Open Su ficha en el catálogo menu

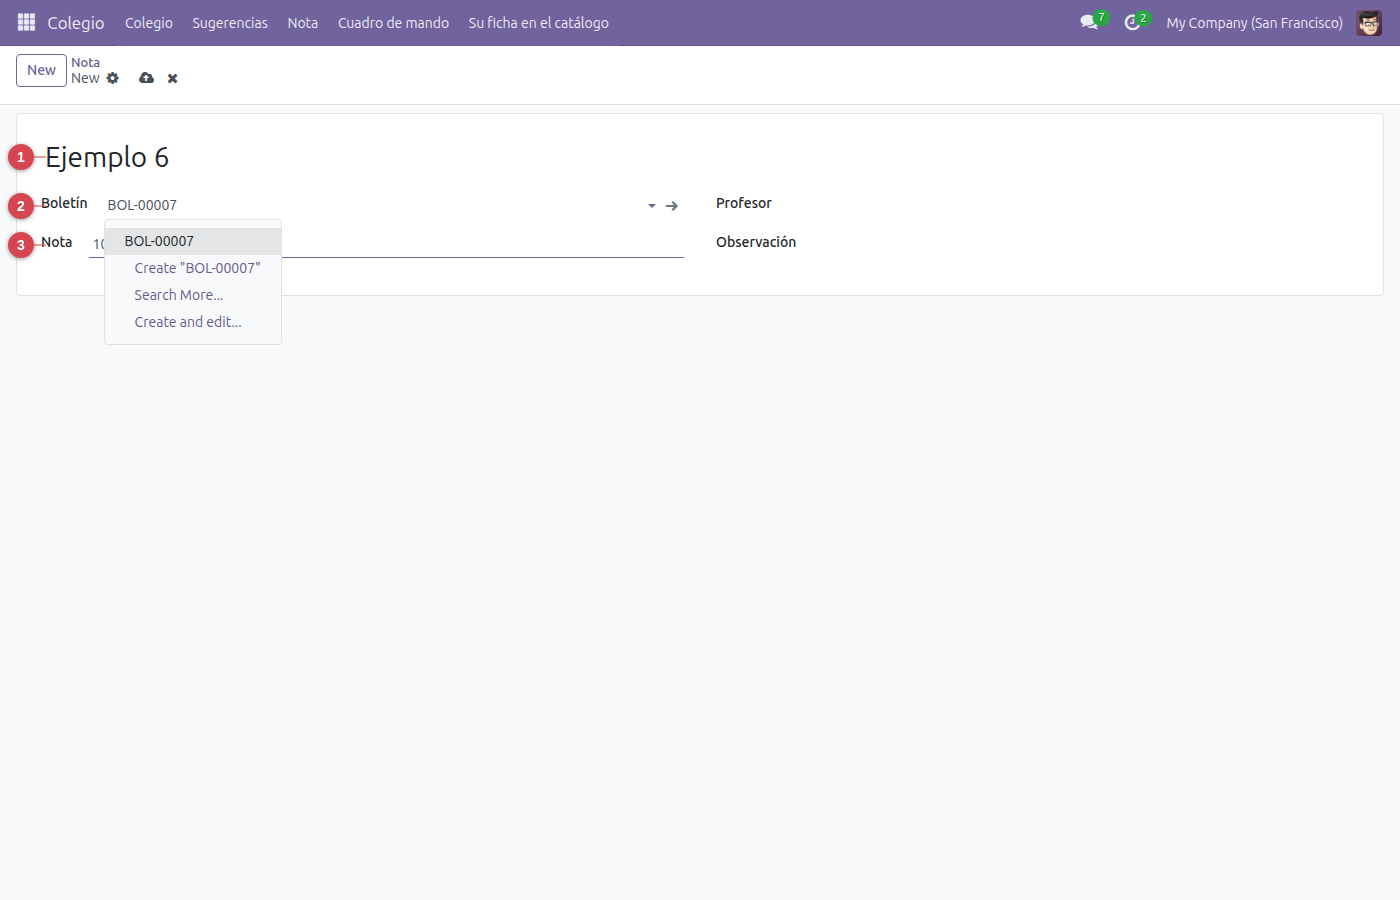[x=539, y=22]
